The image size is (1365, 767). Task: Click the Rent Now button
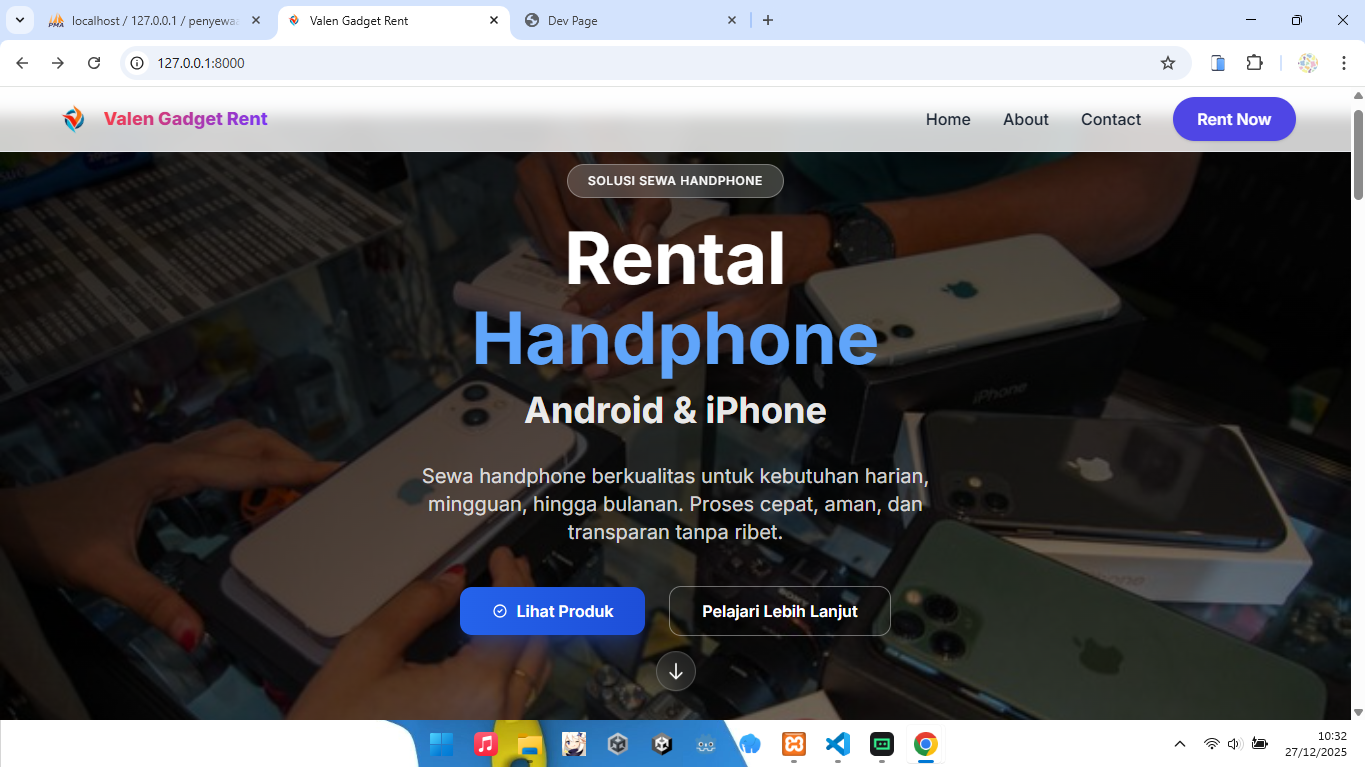click(x=1233, y=119)
